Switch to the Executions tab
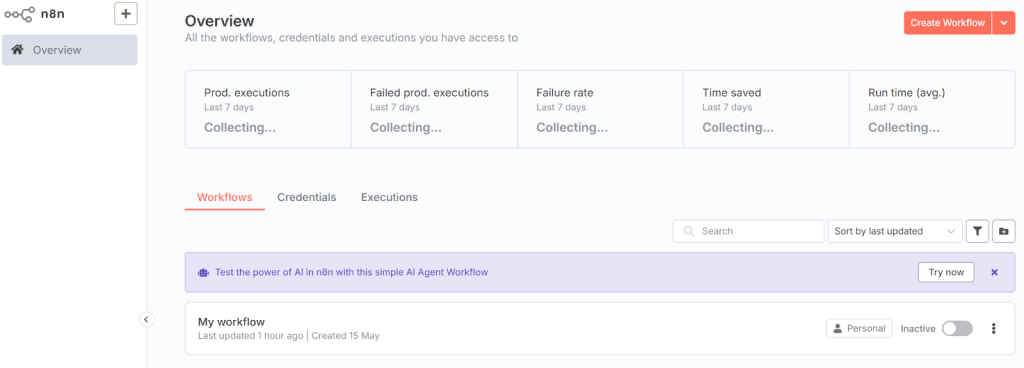 (389, 197)
